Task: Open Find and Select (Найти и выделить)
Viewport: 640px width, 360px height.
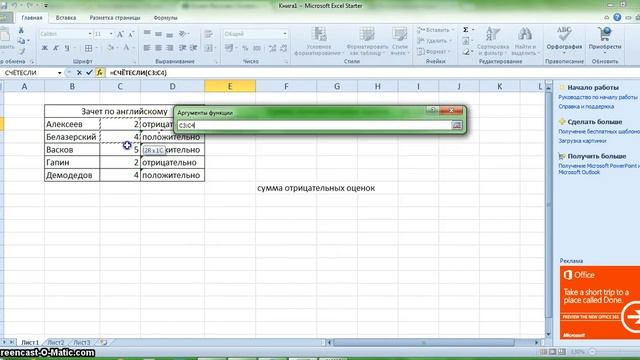Action: [525, 41]
